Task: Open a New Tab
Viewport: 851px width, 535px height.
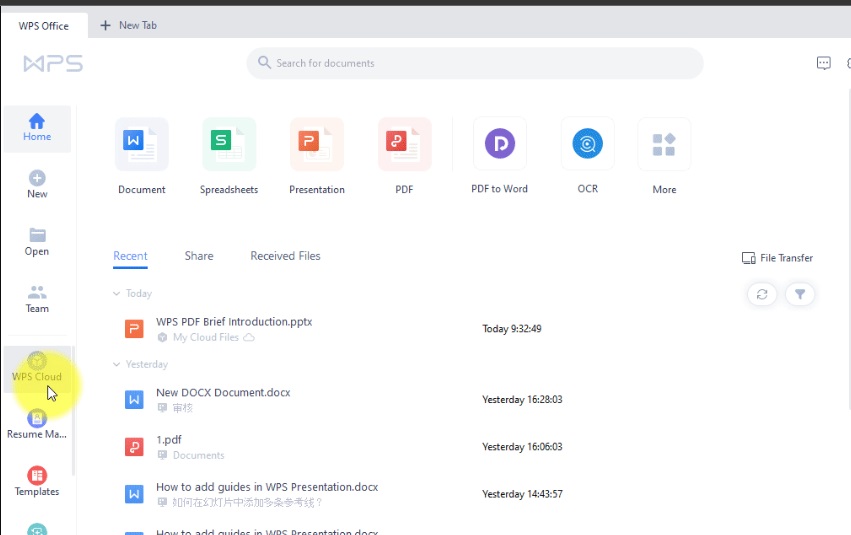Action: coord(129,26)
